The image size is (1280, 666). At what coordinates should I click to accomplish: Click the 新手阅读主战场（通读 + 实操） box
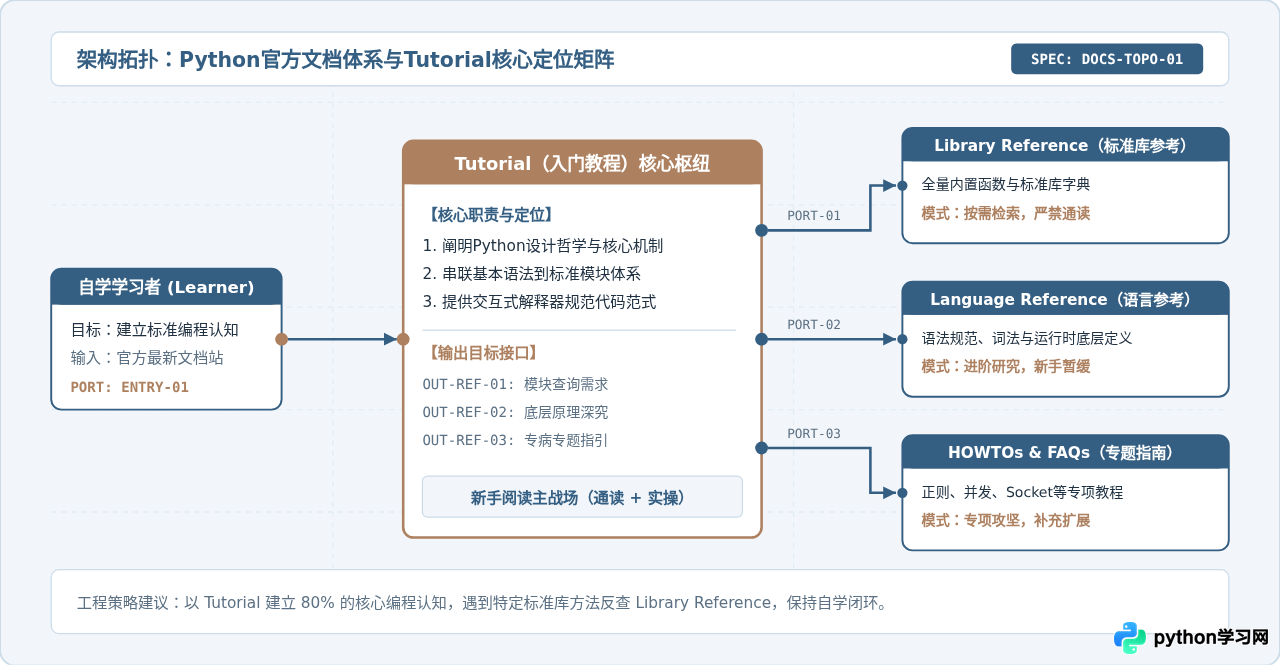582,497
